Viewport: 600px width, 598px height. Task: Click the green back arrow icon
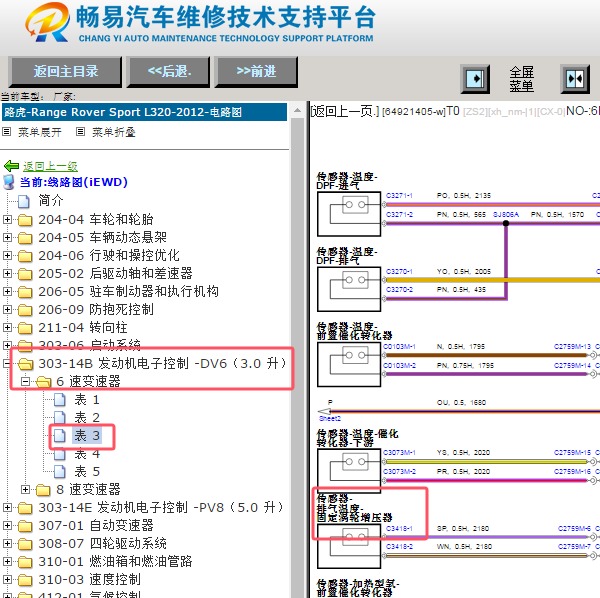(x=11, y=166)
